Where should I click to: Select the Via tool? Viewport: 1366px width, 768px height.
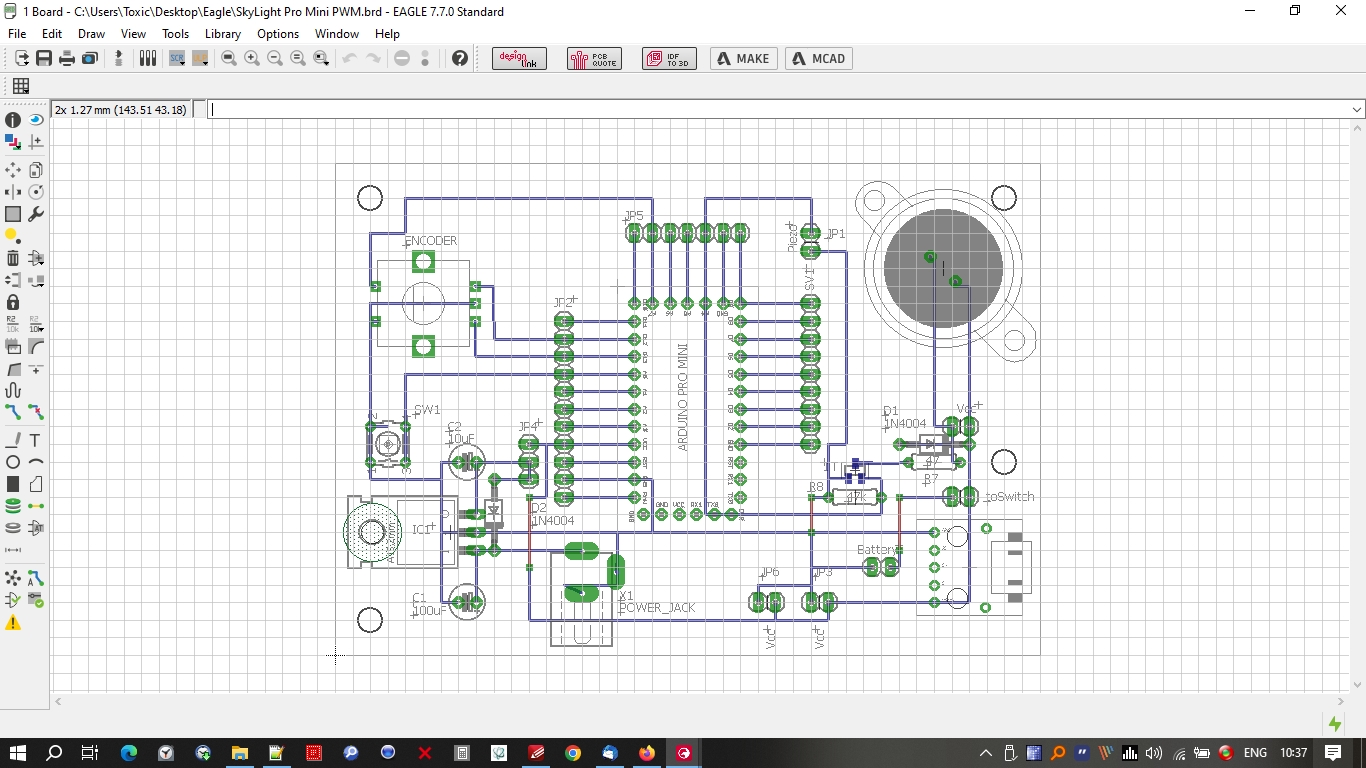13,506
